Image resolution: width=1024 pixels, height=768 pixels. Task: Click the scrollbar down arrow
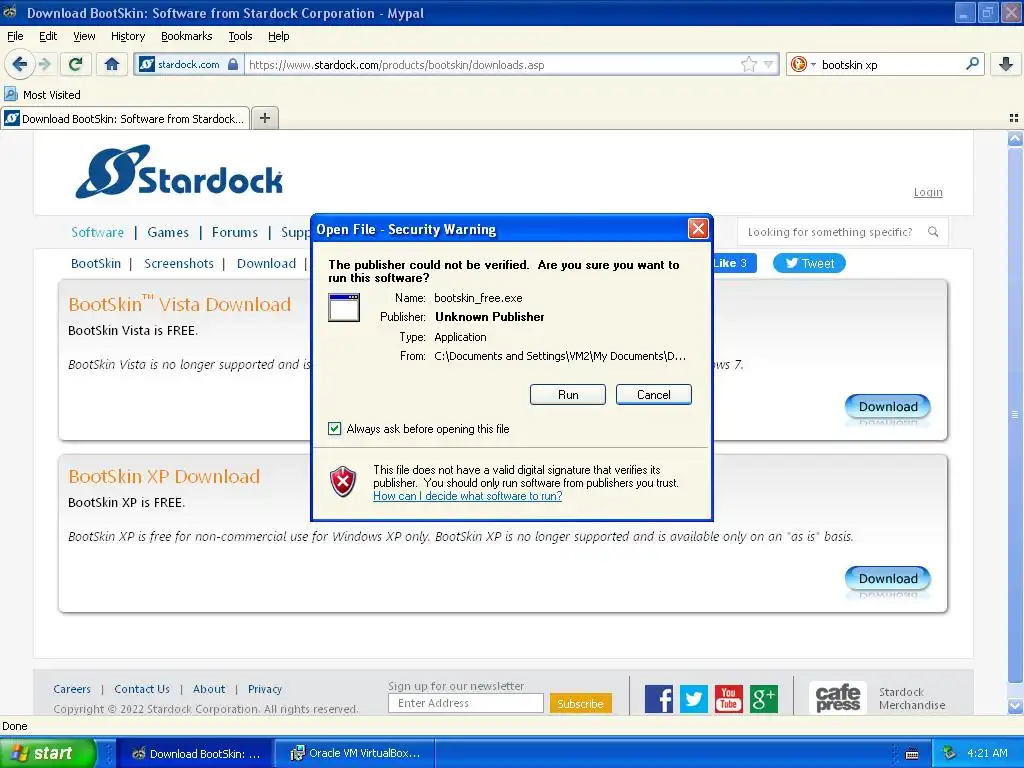point(1015,706)
